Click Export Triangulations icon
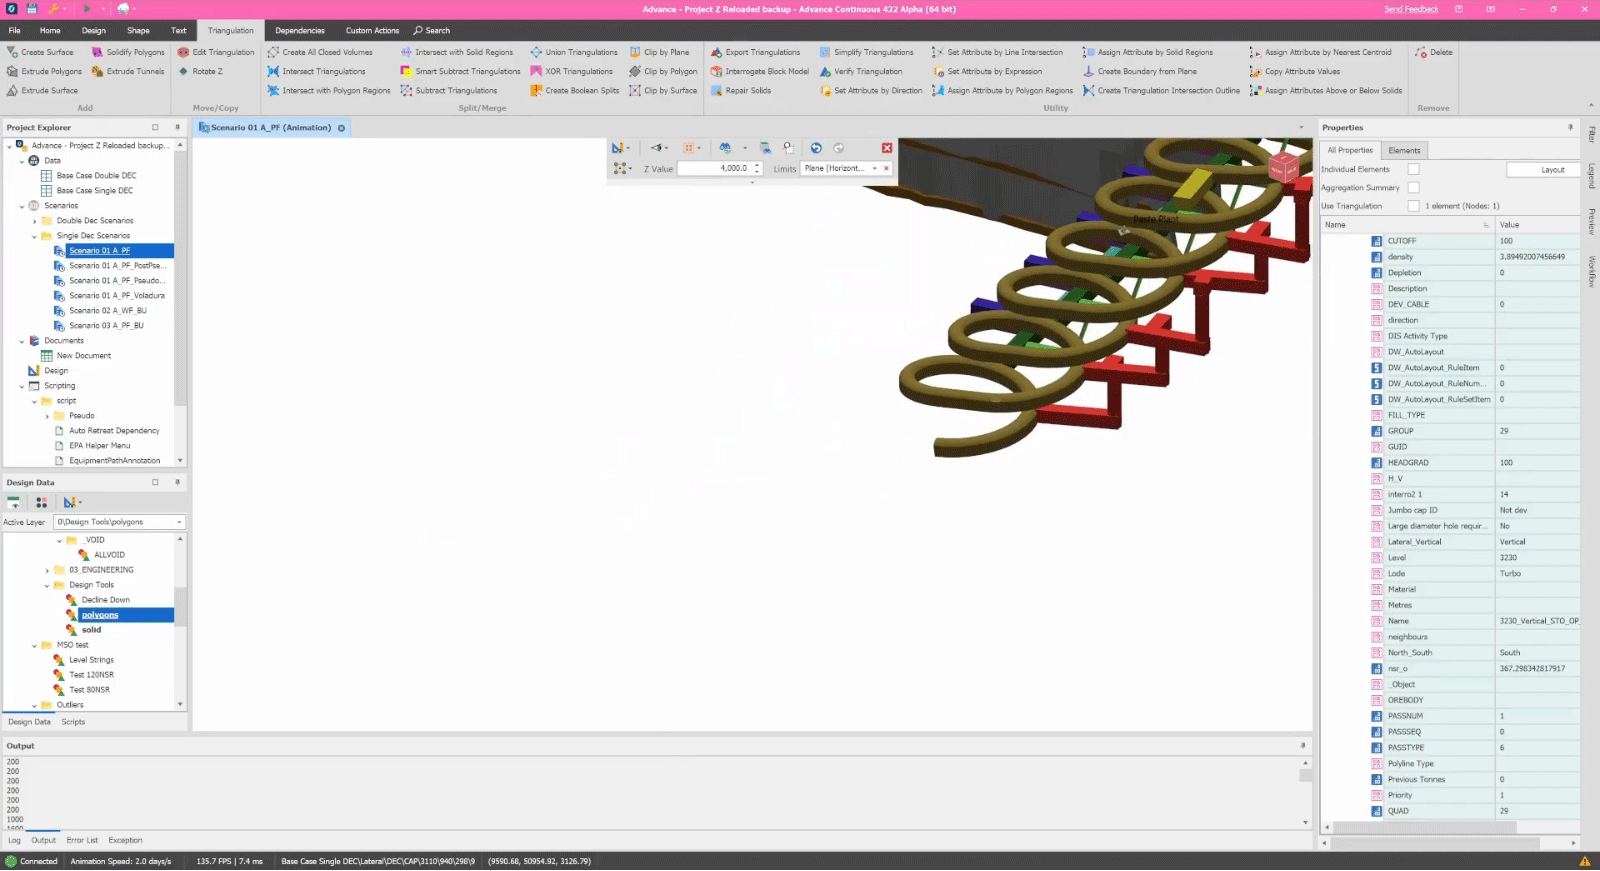Screen dimensions: 1600x871 coord(716,52)
